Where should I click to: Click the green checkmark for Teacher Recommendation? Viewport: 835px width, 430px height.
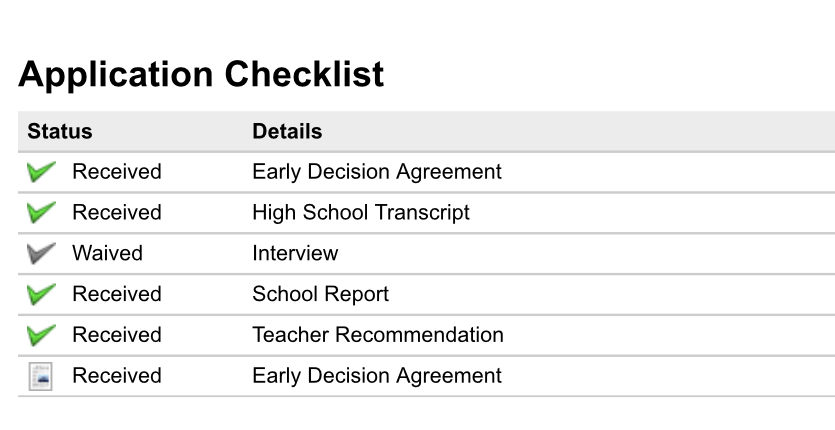[x=41, y=335]
